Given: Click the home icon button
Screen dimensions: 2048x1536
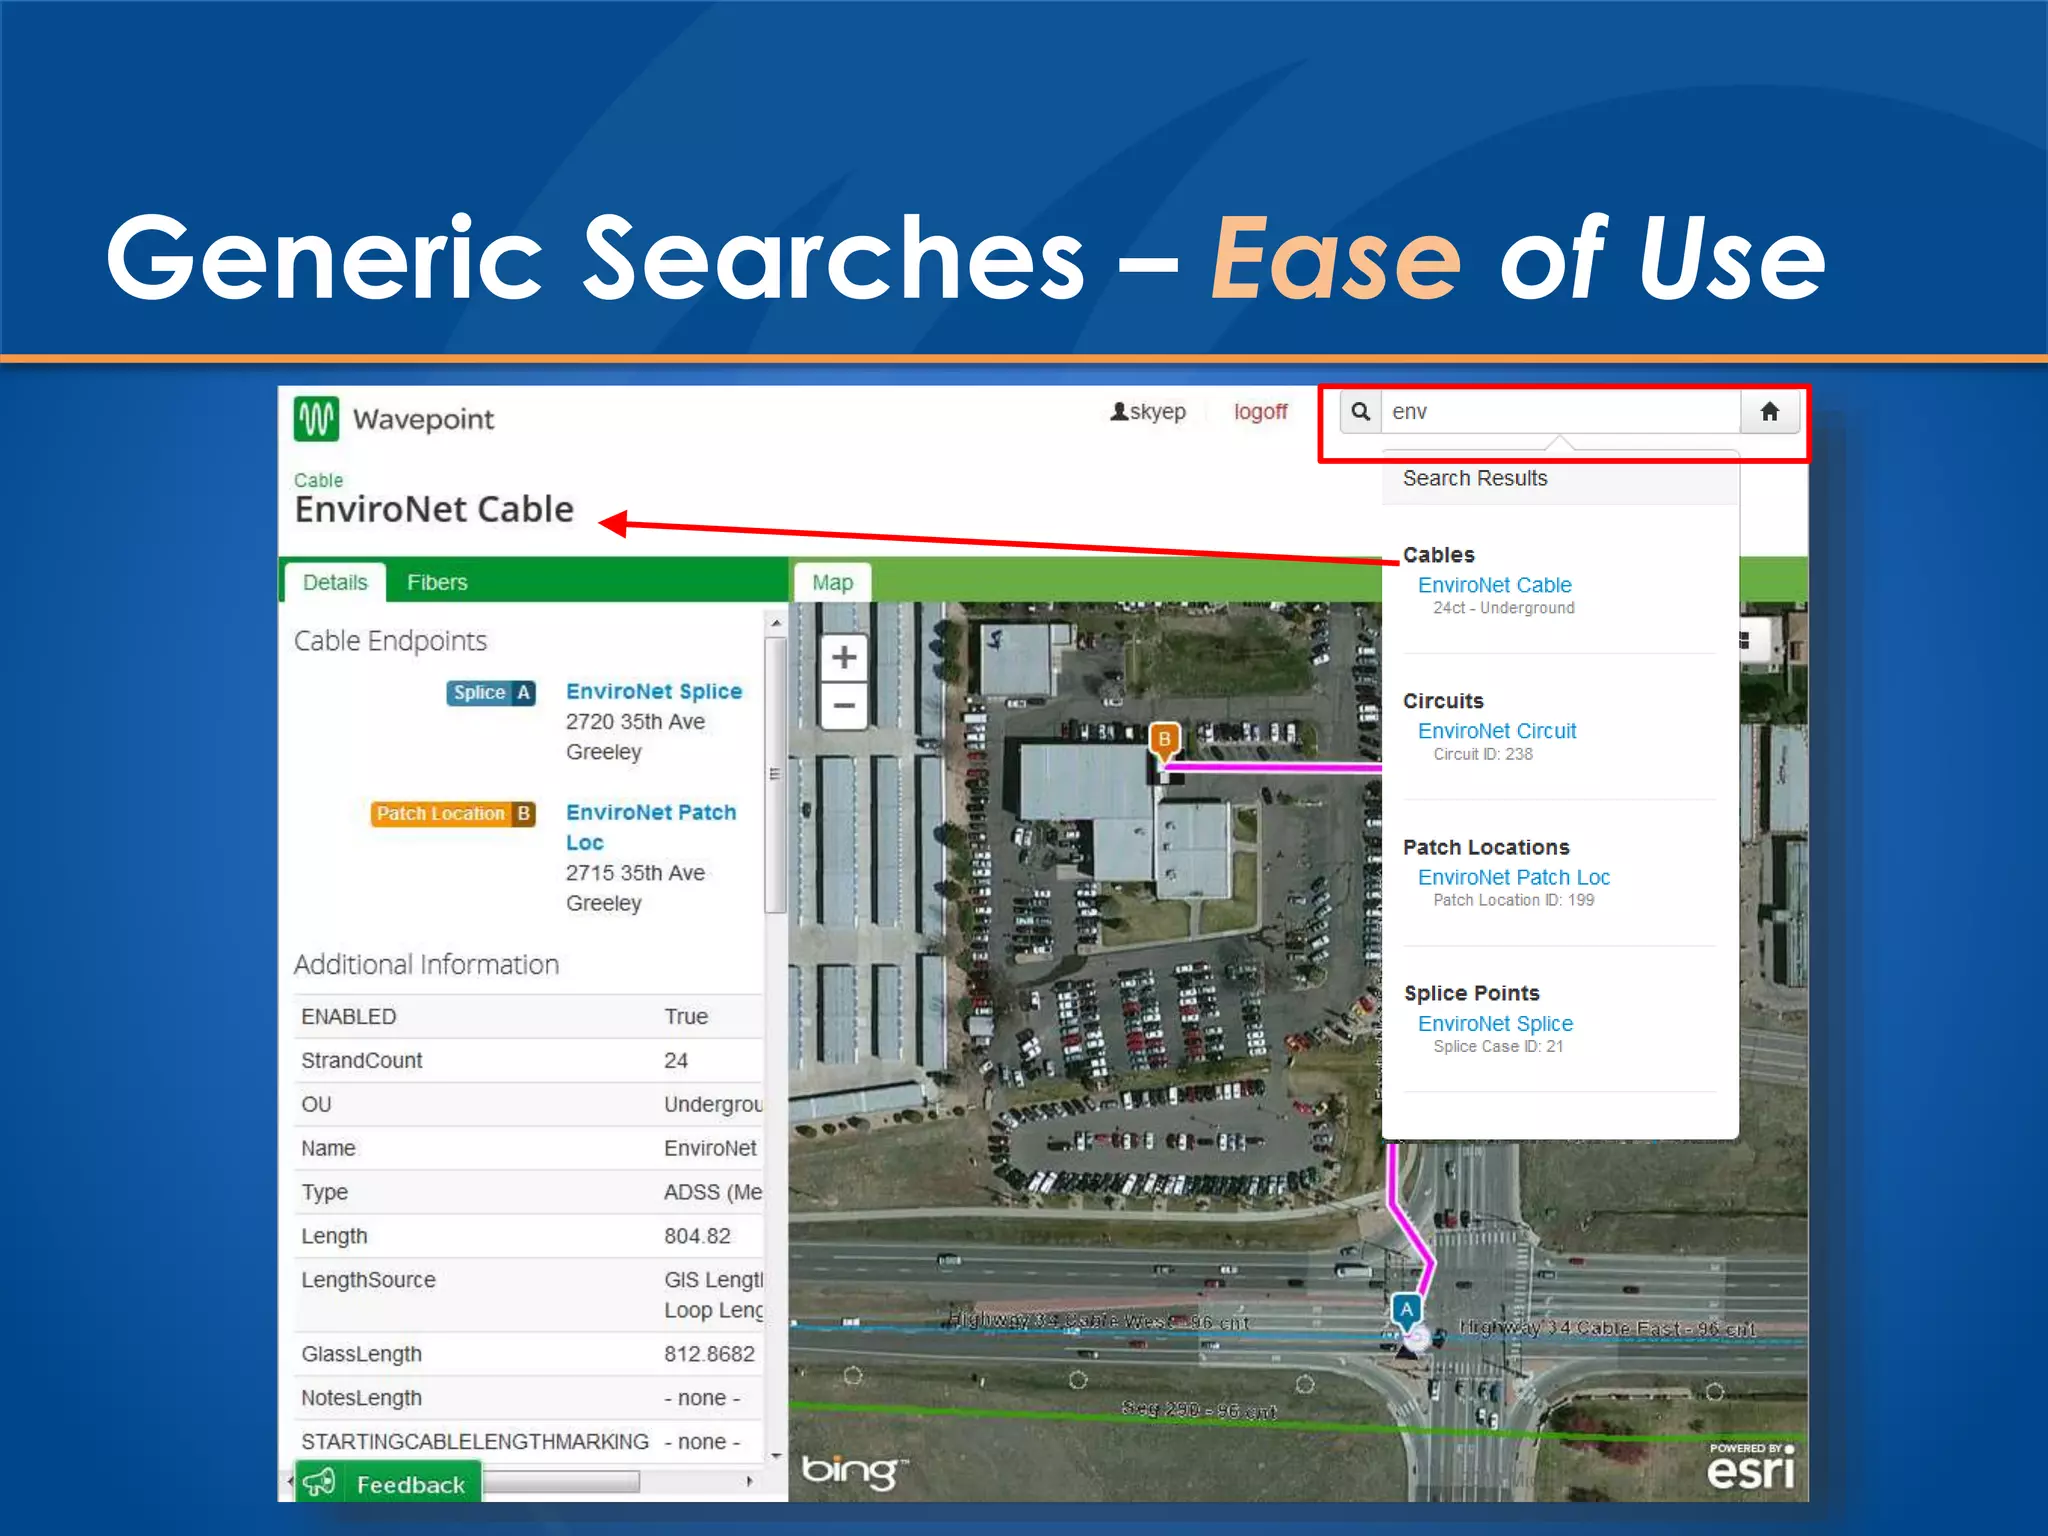Looking at the screenshot, I should (1769, 412).
